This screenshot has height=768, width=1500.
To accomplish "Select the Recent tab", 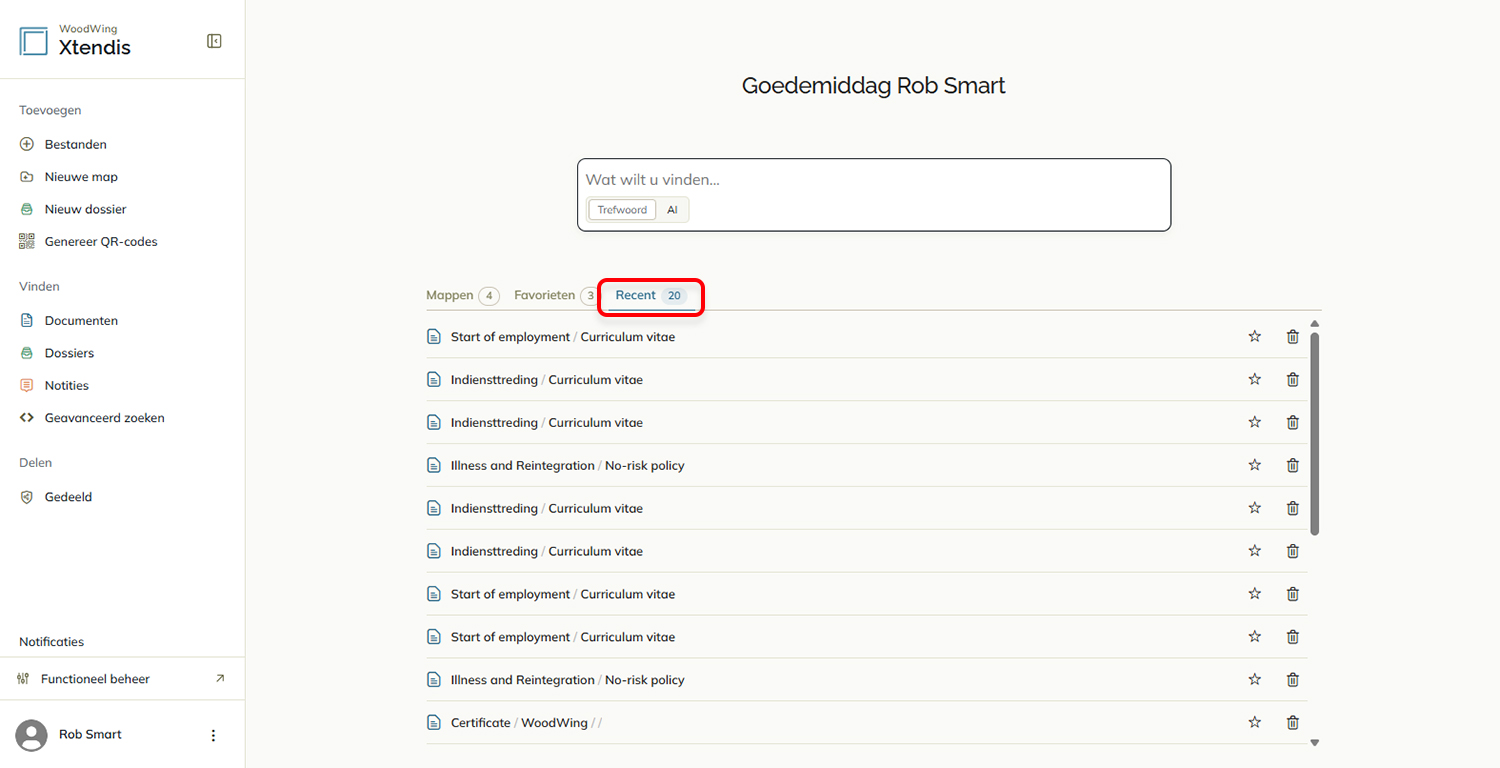I will coord(651,295).
